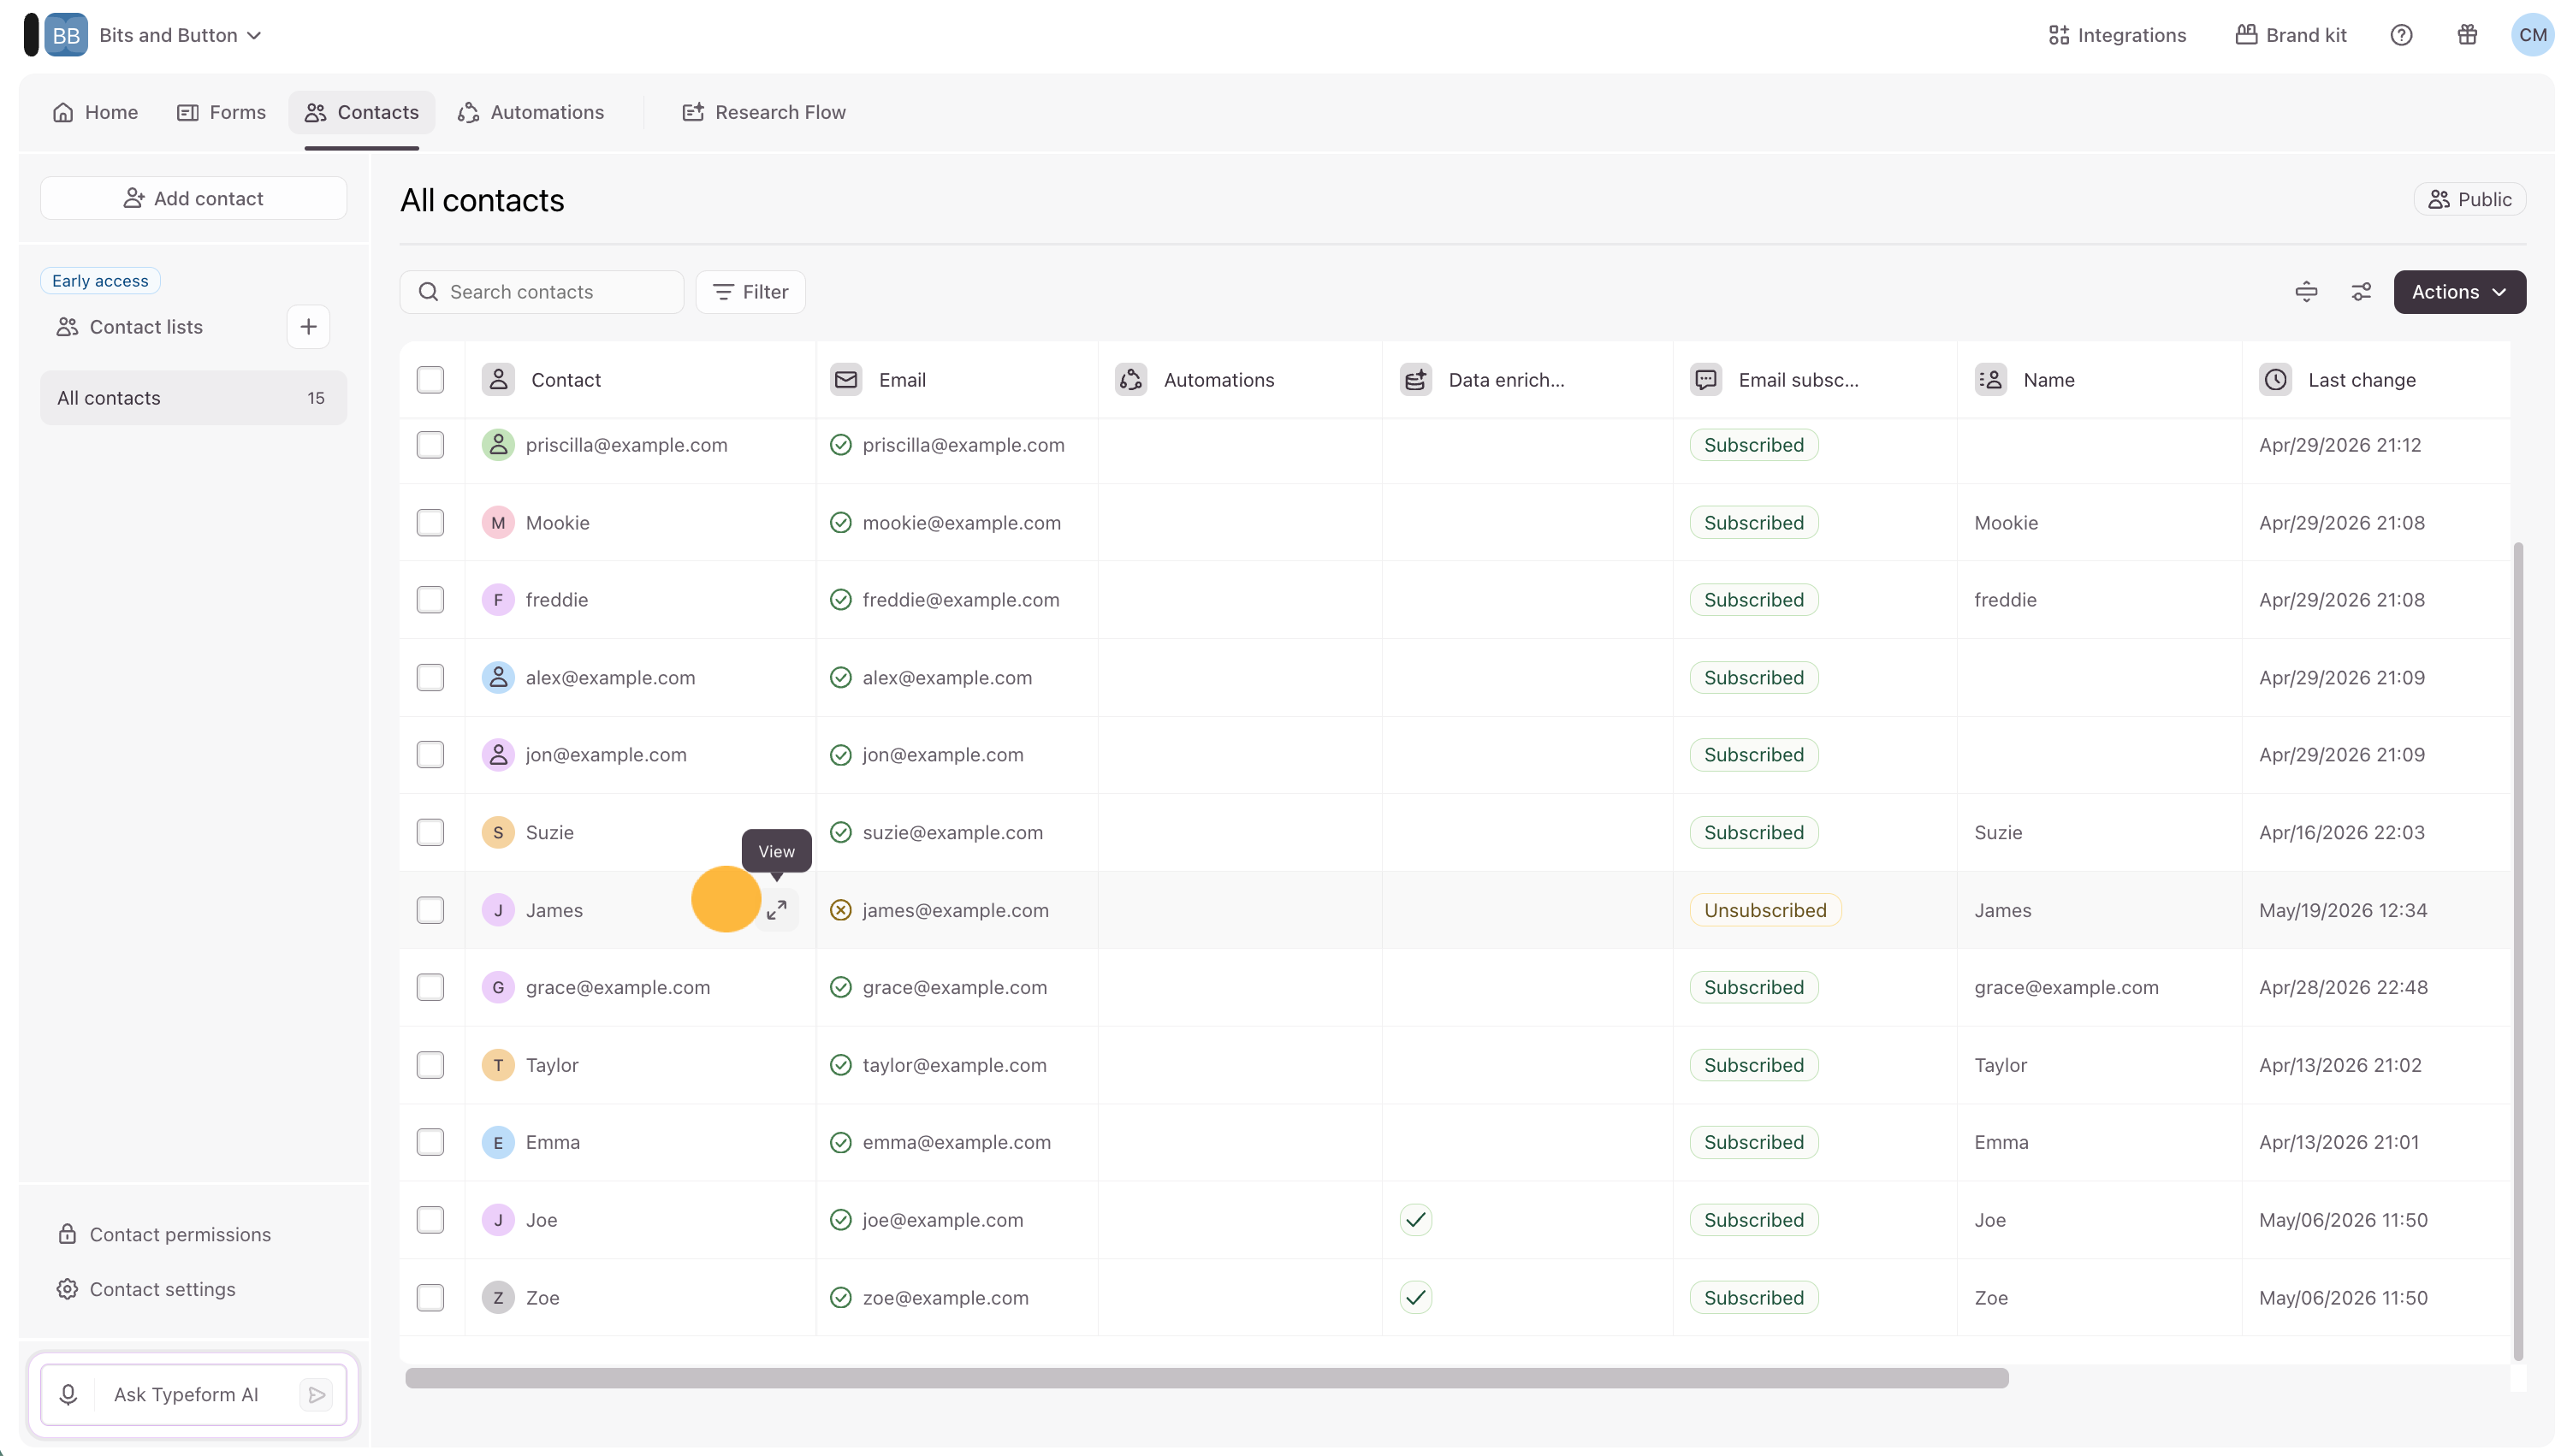Viewport: 2567px width, 1456px height.
Task: Click the vertical table scrollbar
Action: (2518, 950)
